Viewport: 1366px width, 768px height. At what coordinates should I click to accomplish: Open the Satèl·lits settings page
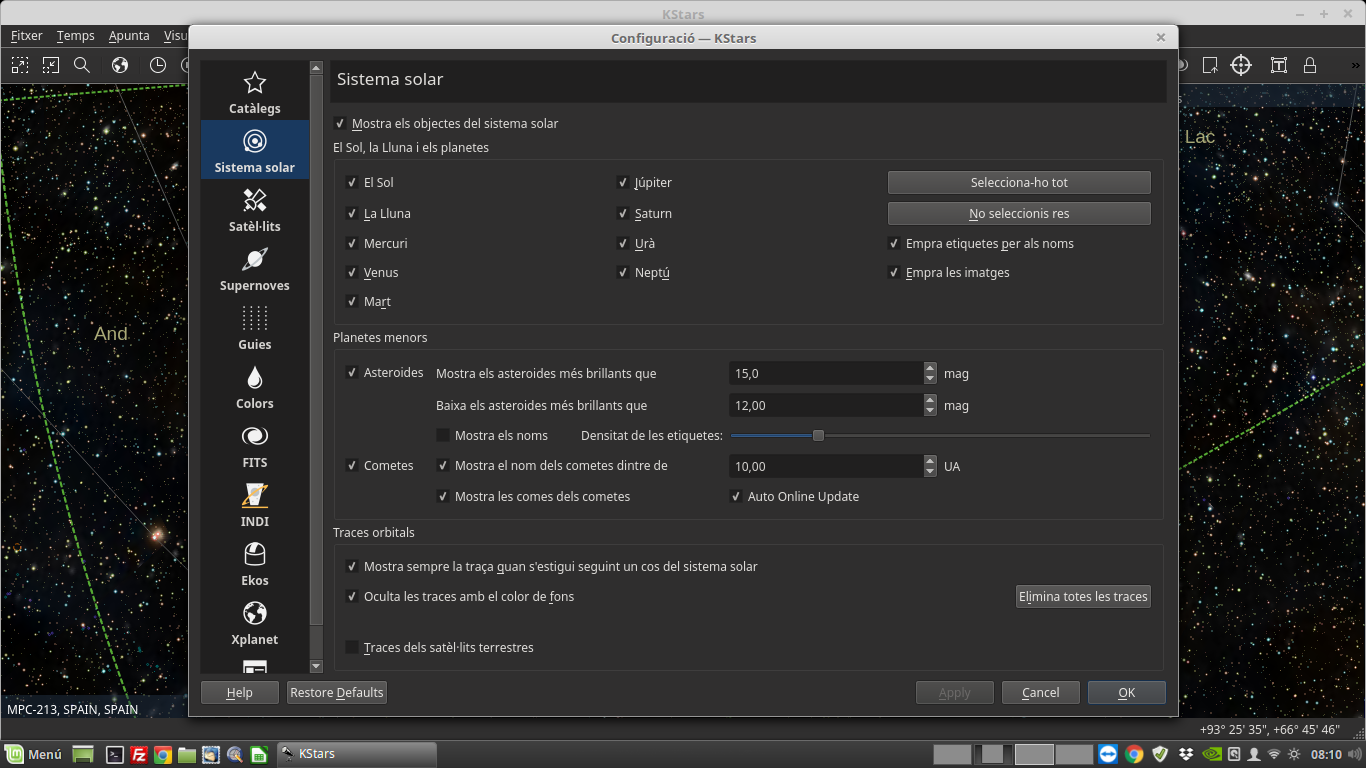tap(255, 211)
